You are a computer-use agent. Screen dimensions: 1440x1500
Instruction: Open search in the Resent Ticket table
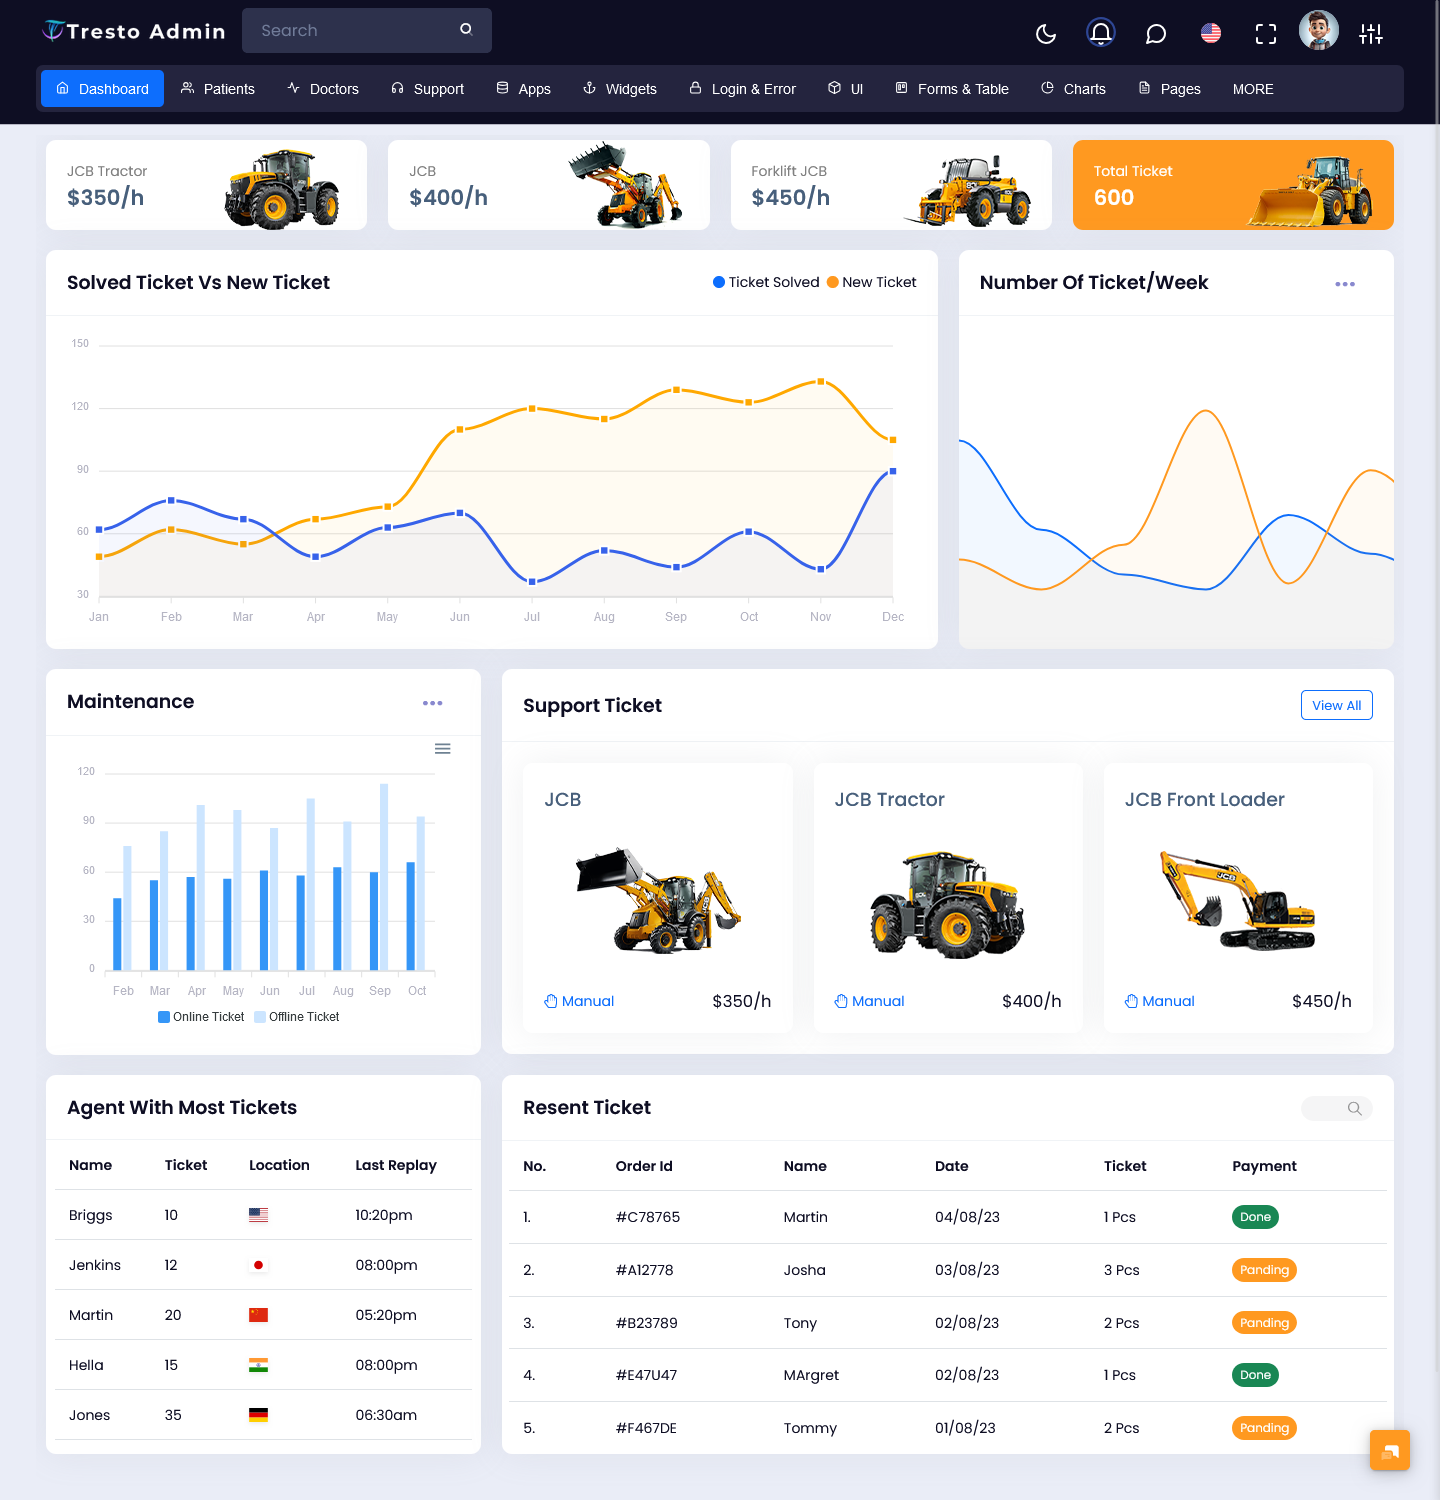tap(1354, 1109)
